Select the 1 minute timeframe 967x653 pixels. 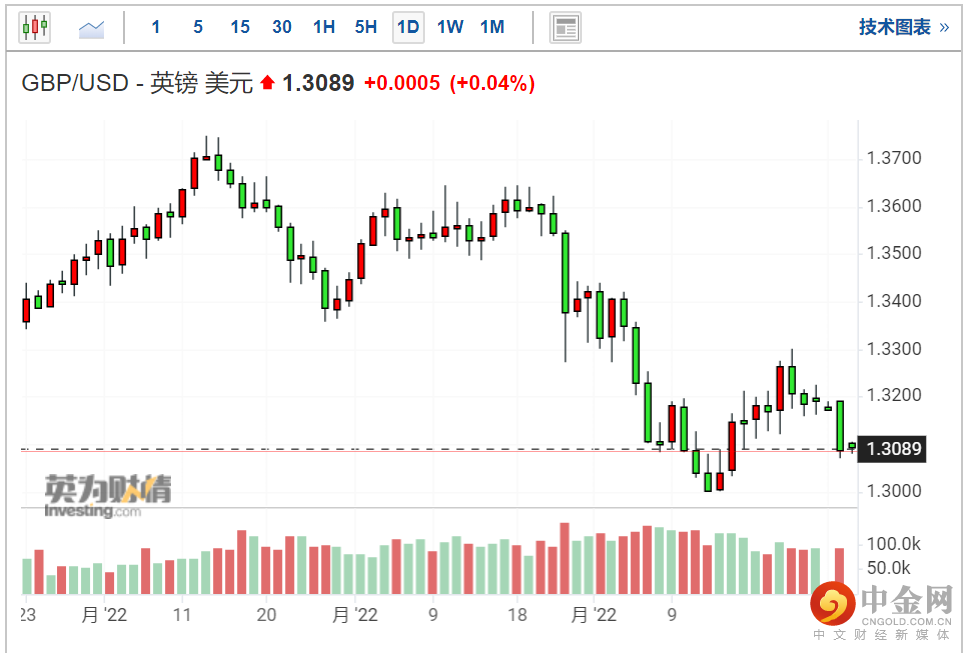(x=156, y=27)
